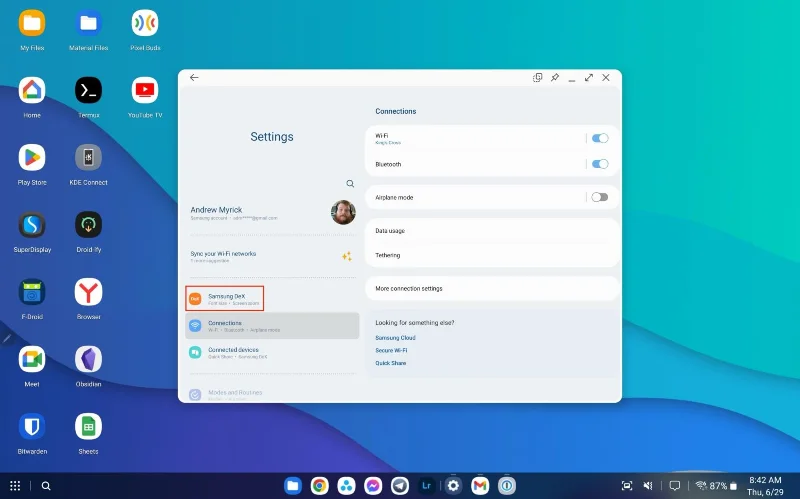Launch KDE Connect from the desktop
The width and height of the screenshot is (800, 499).
coord(88,158)
